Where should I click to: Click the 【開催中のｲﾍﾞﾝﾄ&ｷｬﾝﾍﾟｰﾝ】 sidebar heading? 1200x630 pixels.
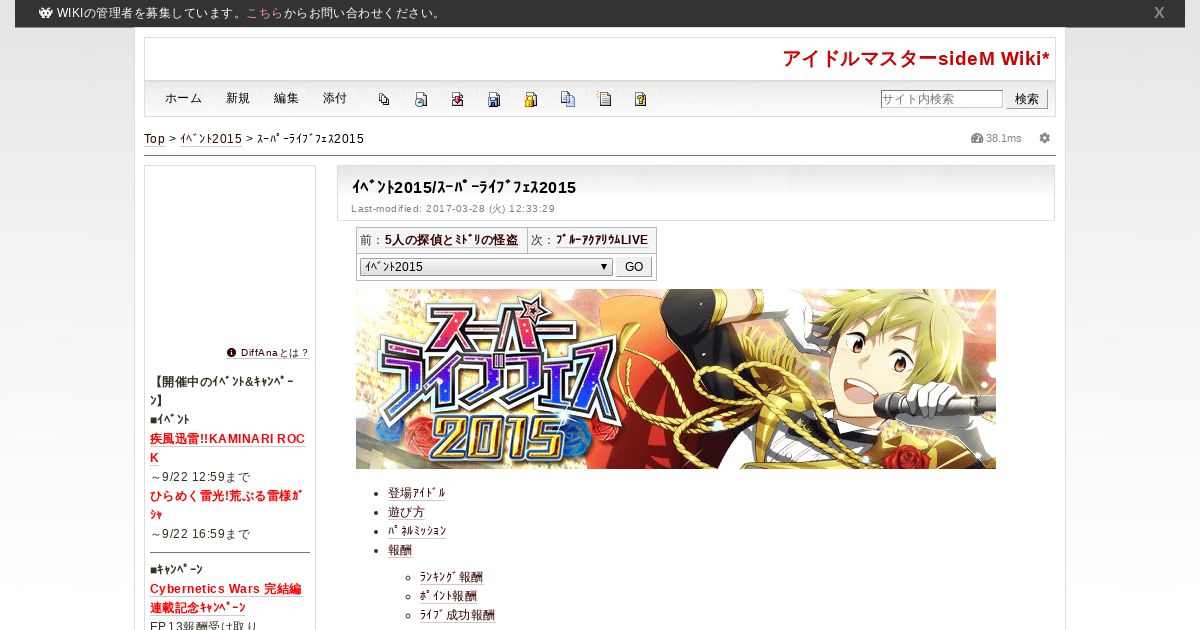pyautogui.click(x=223, y=391)
